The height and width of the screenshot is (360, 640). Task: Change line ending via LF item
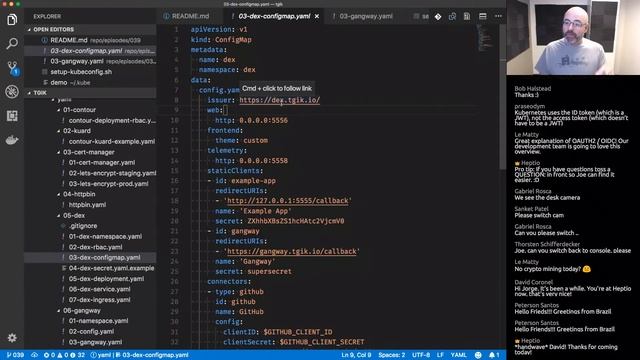tap(440, 355)
